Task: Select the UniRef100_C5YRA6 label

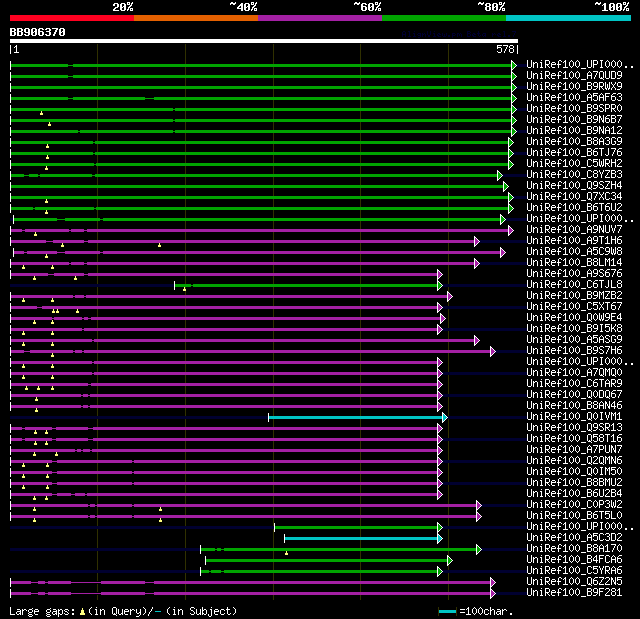Action: point(574,571)
